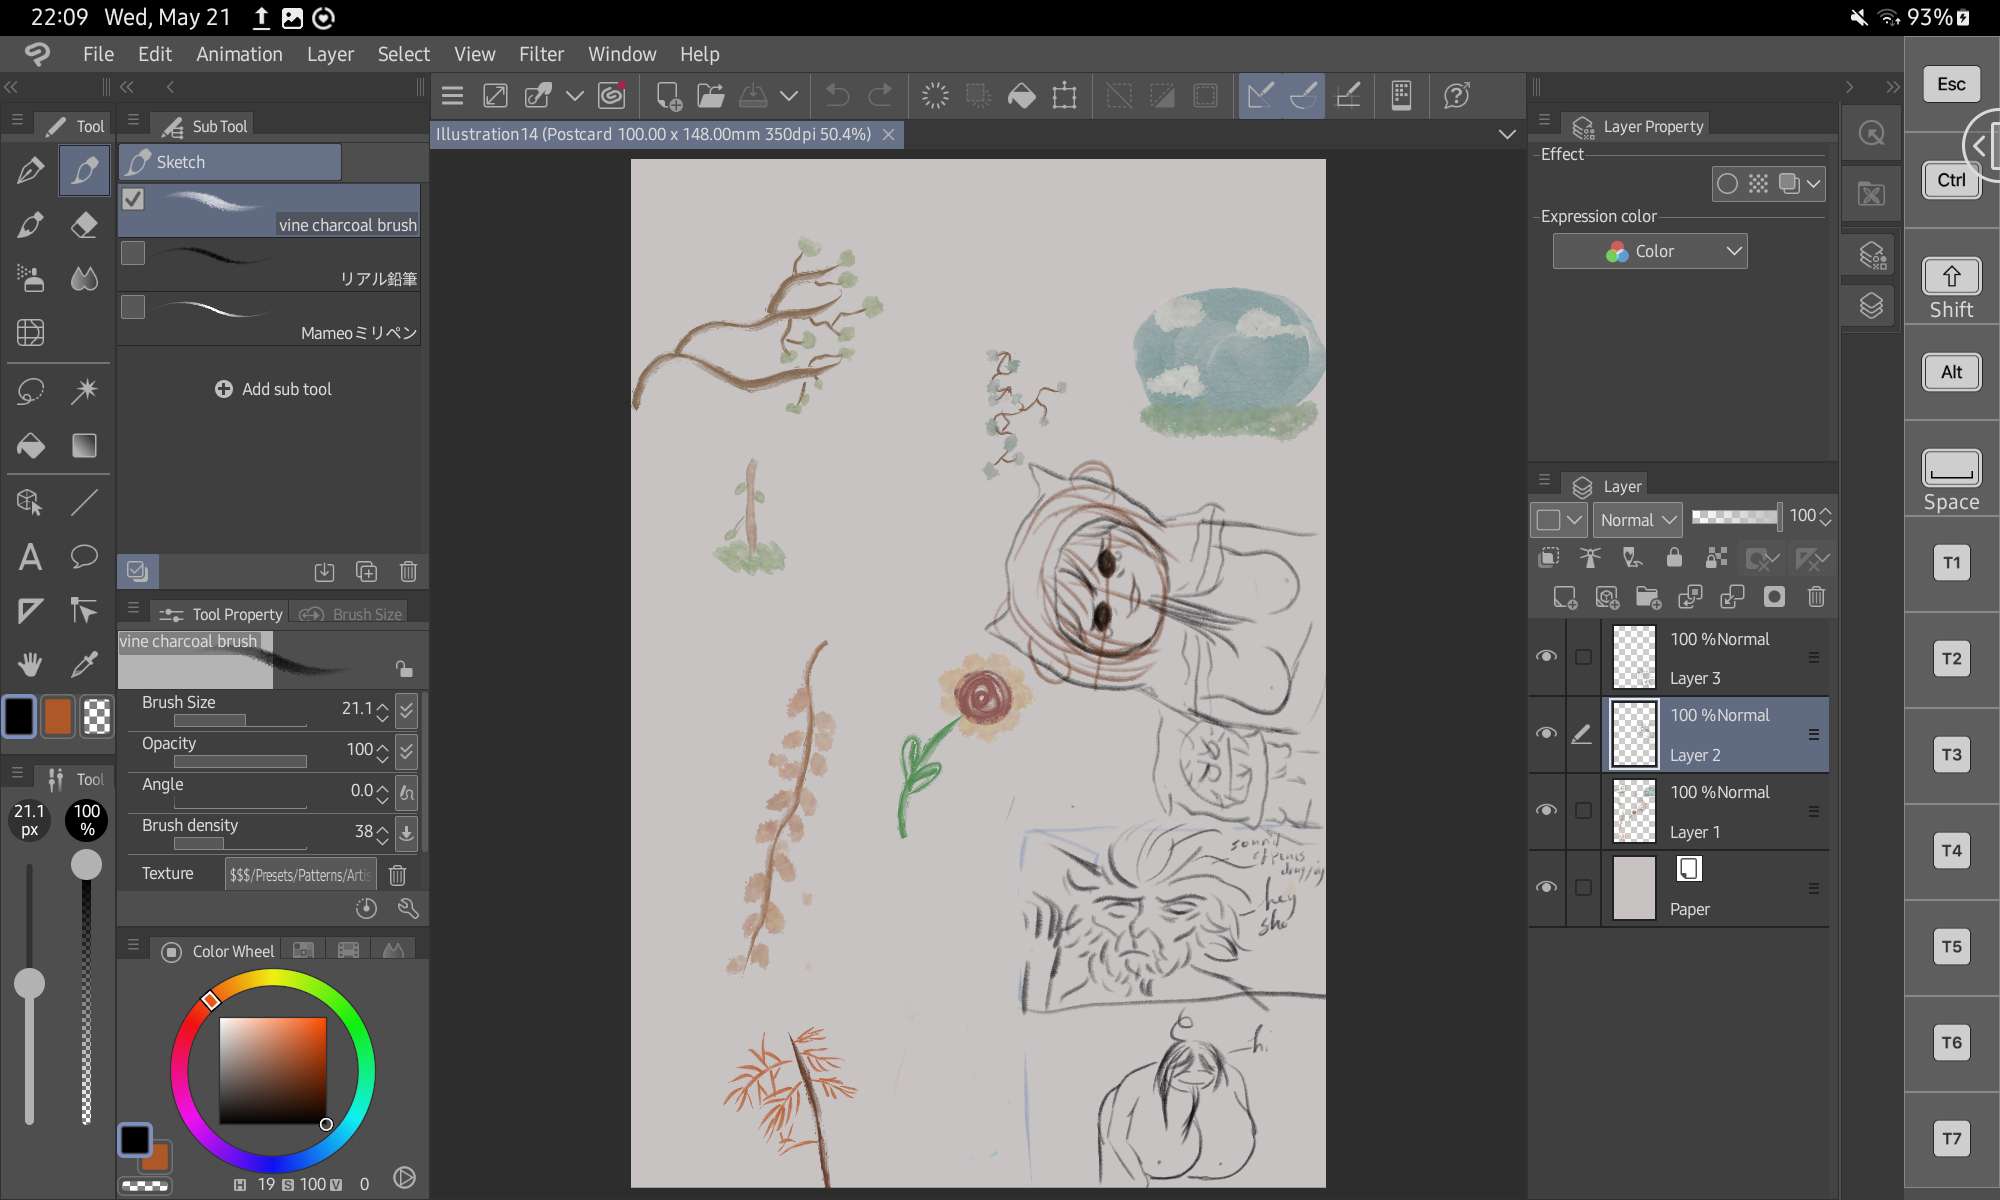Select the Sketch sub tool group tab
This screenshot has height=1200, width=2000.
coord(230,162)
